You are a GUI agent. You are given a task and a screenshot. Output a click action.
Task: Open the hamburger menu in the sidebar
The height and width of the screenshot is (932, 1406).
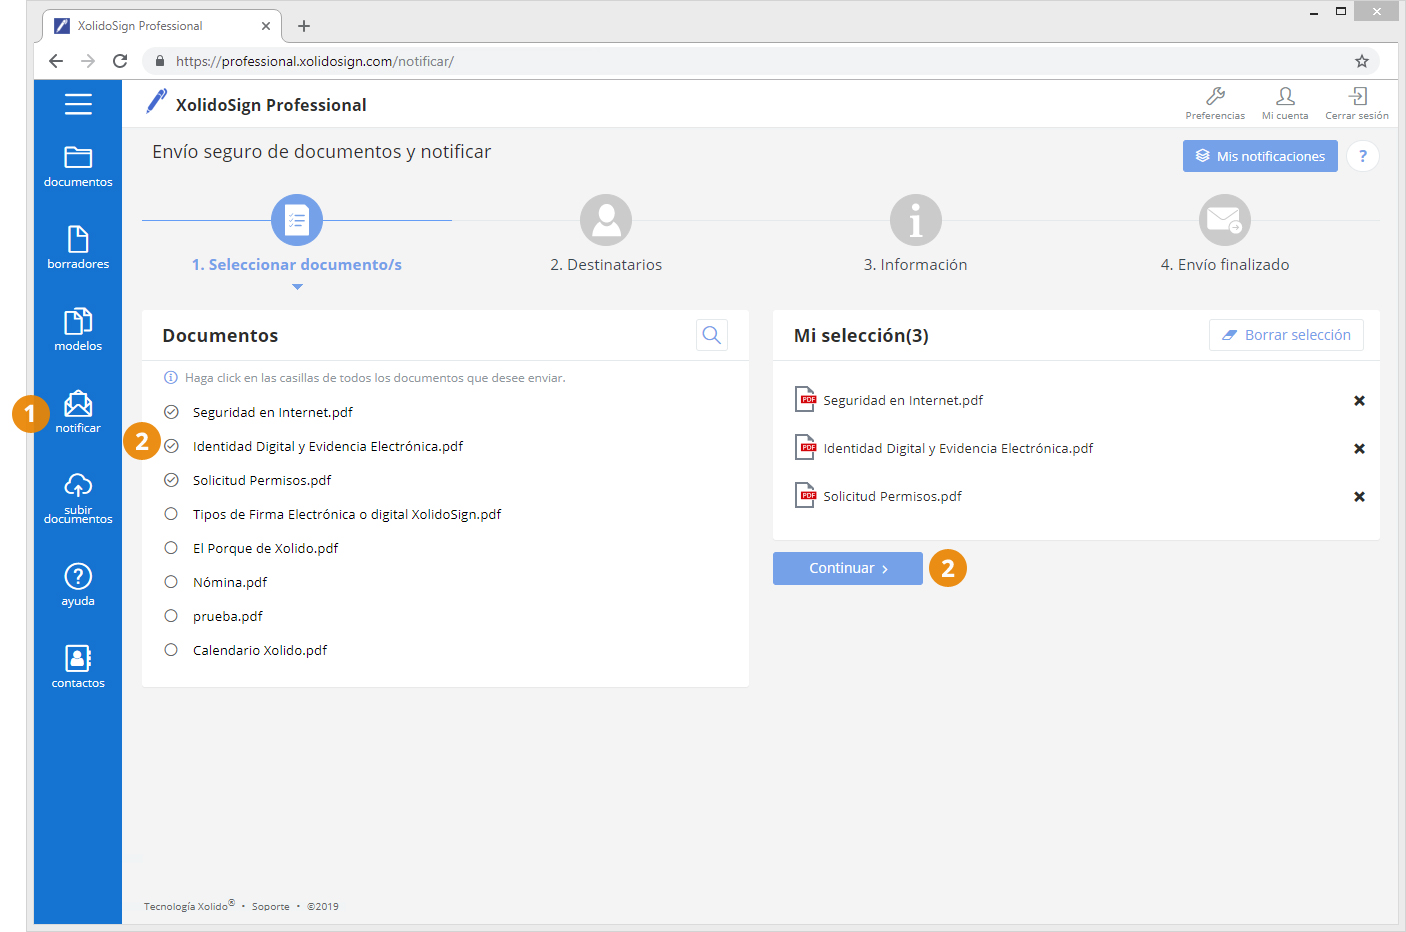78,104
